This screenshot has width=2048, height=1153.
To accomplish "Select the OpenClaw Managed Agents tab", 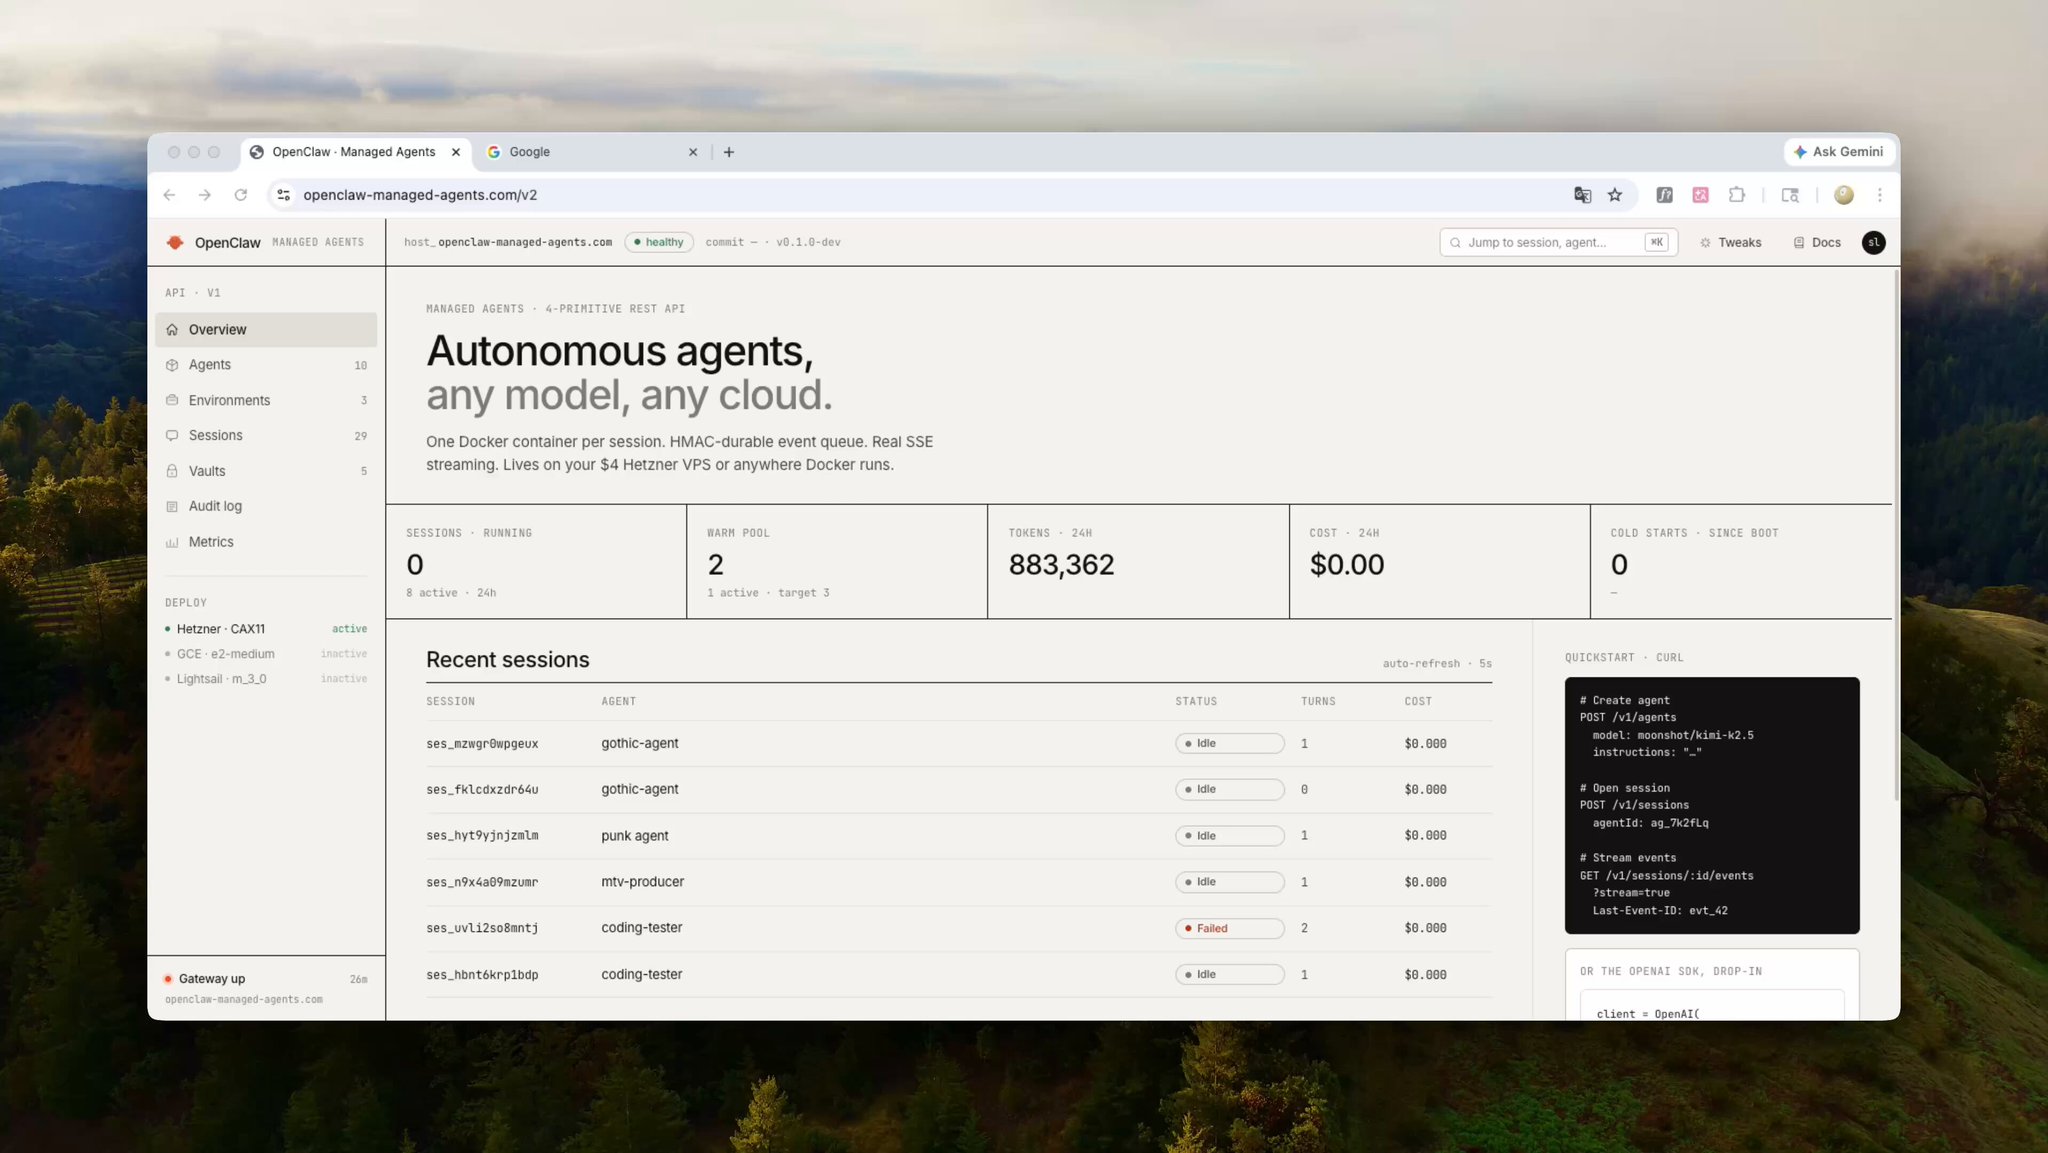I will [x=355, y=152].
